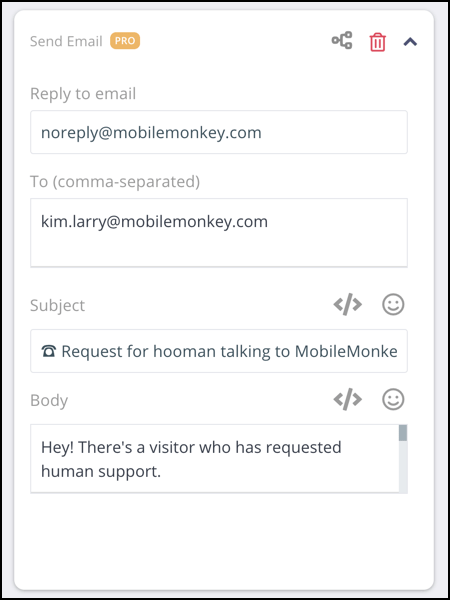Click the telephone emoji in Subject text
Viewport: 450px width, 600px height.
point(49,351)
